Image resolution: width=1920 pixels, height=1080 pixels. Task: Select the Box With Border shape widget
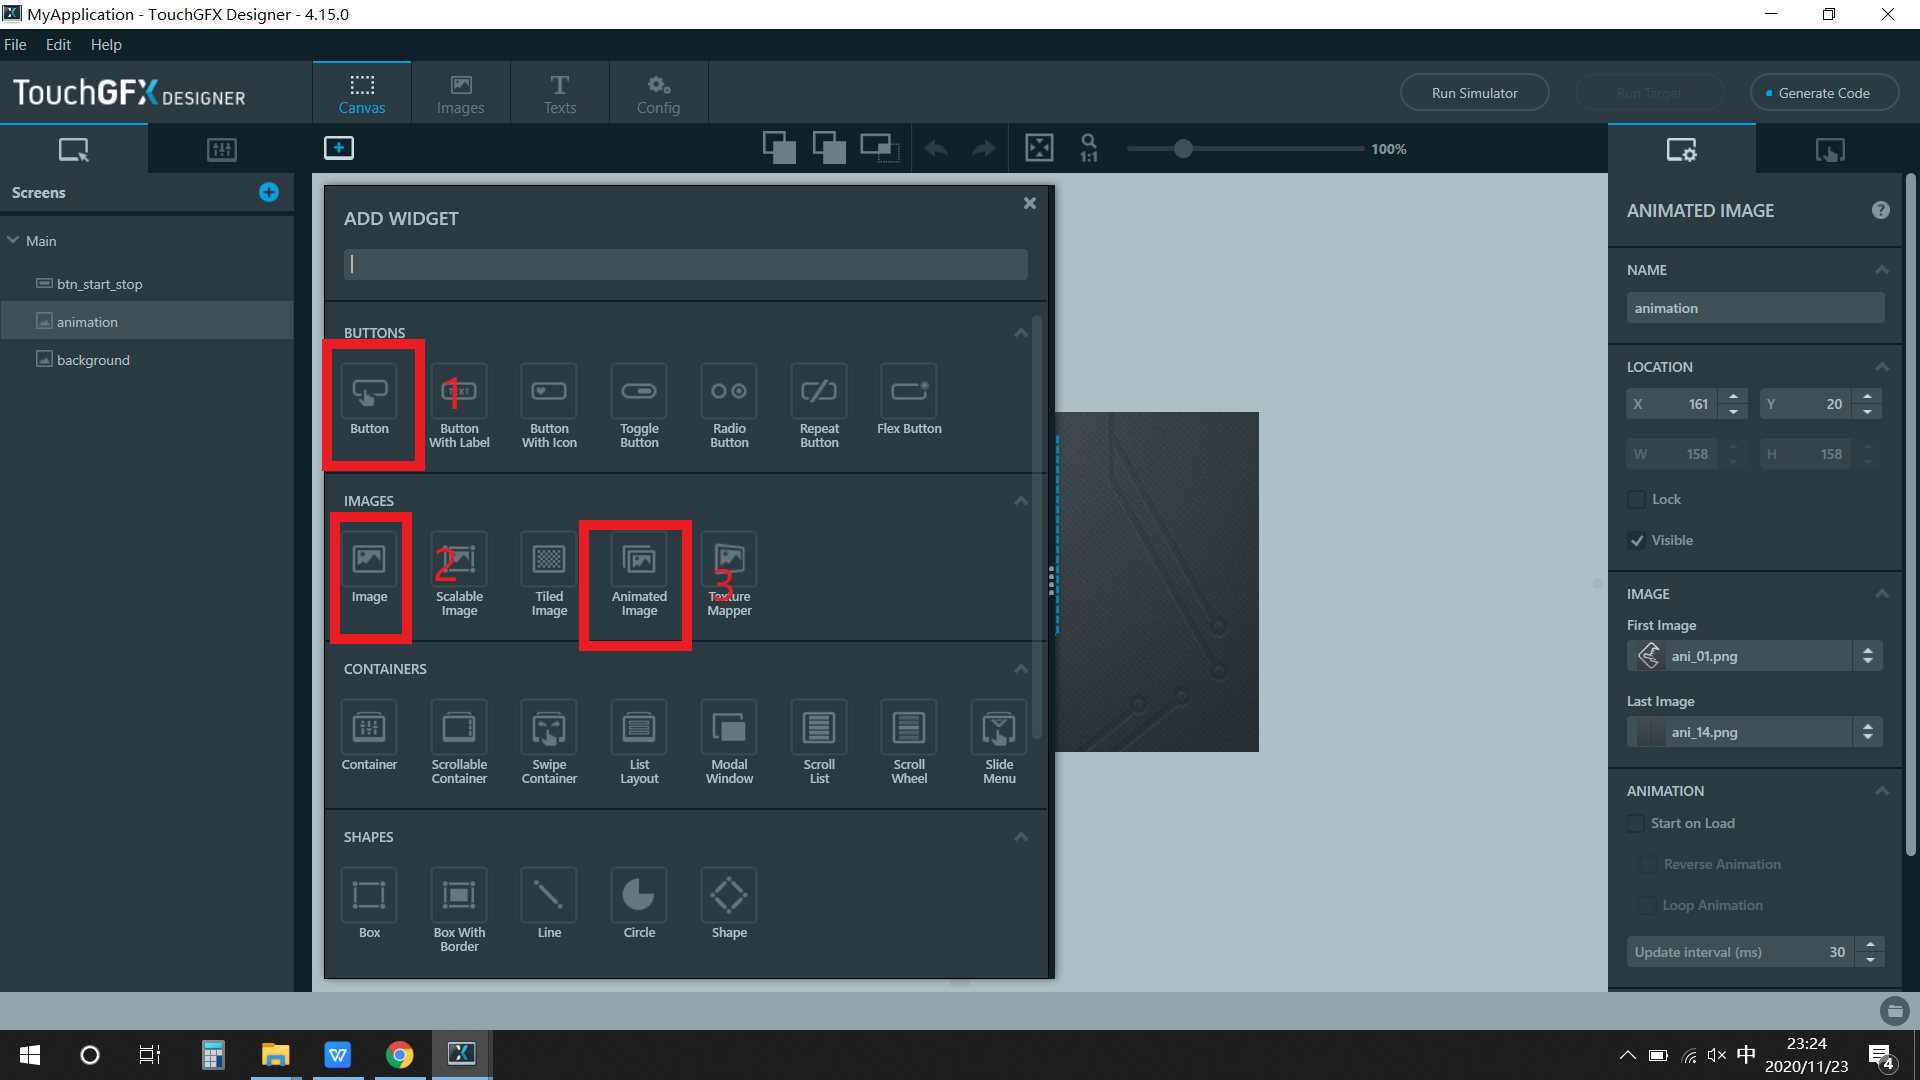[x=458, y=897]
